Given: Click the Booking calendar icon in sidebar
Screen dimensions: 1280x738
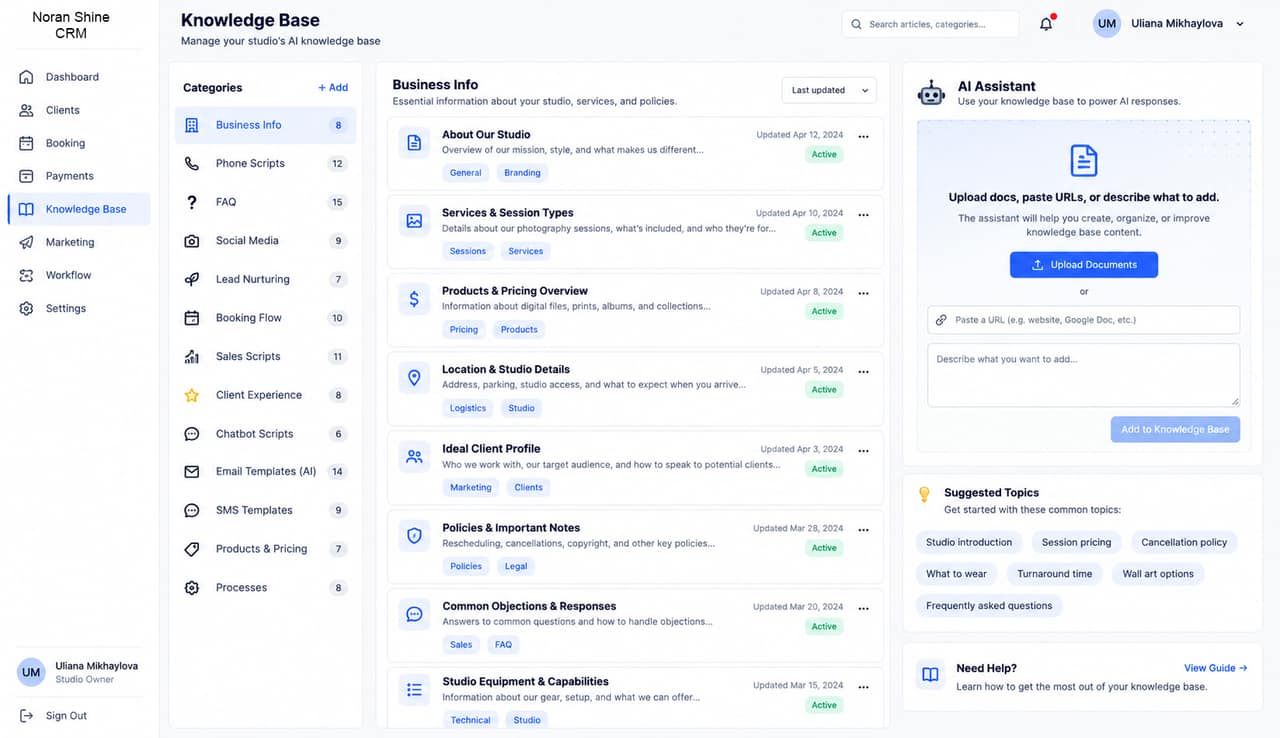Looking at the screenshot, I should tap(26, 143).
